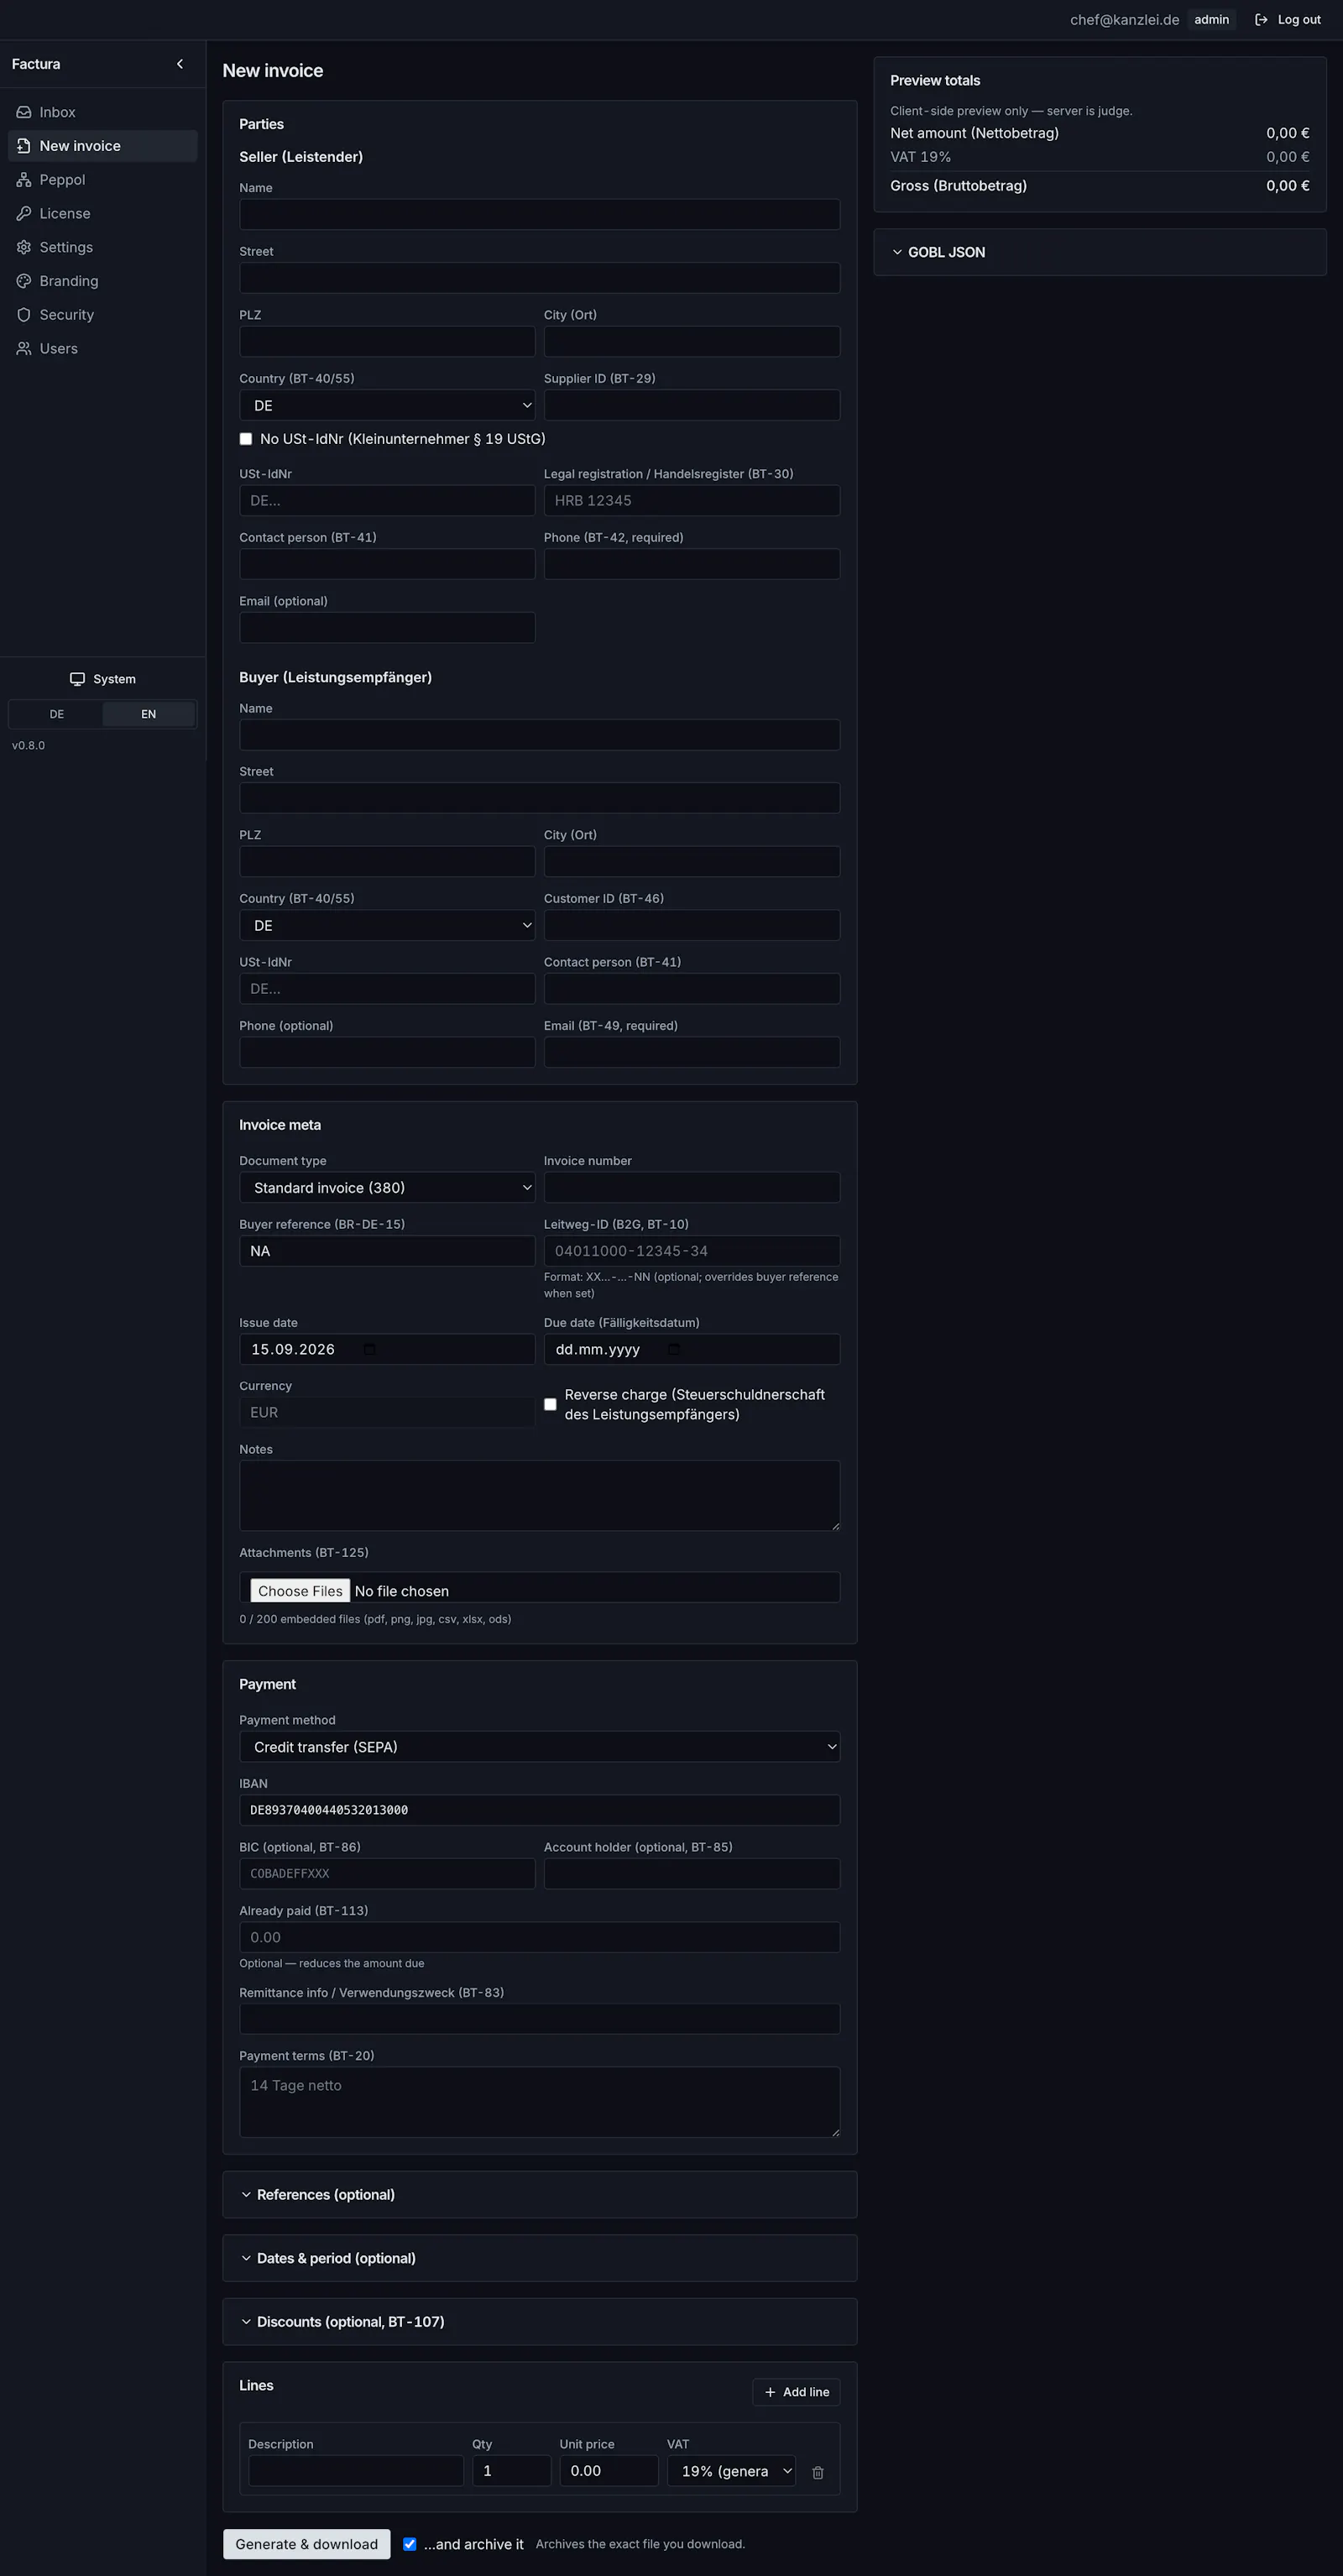Screen dimensions: 1343x2576
Task: Click the Users people icon
Action: (x=24, y=348)
